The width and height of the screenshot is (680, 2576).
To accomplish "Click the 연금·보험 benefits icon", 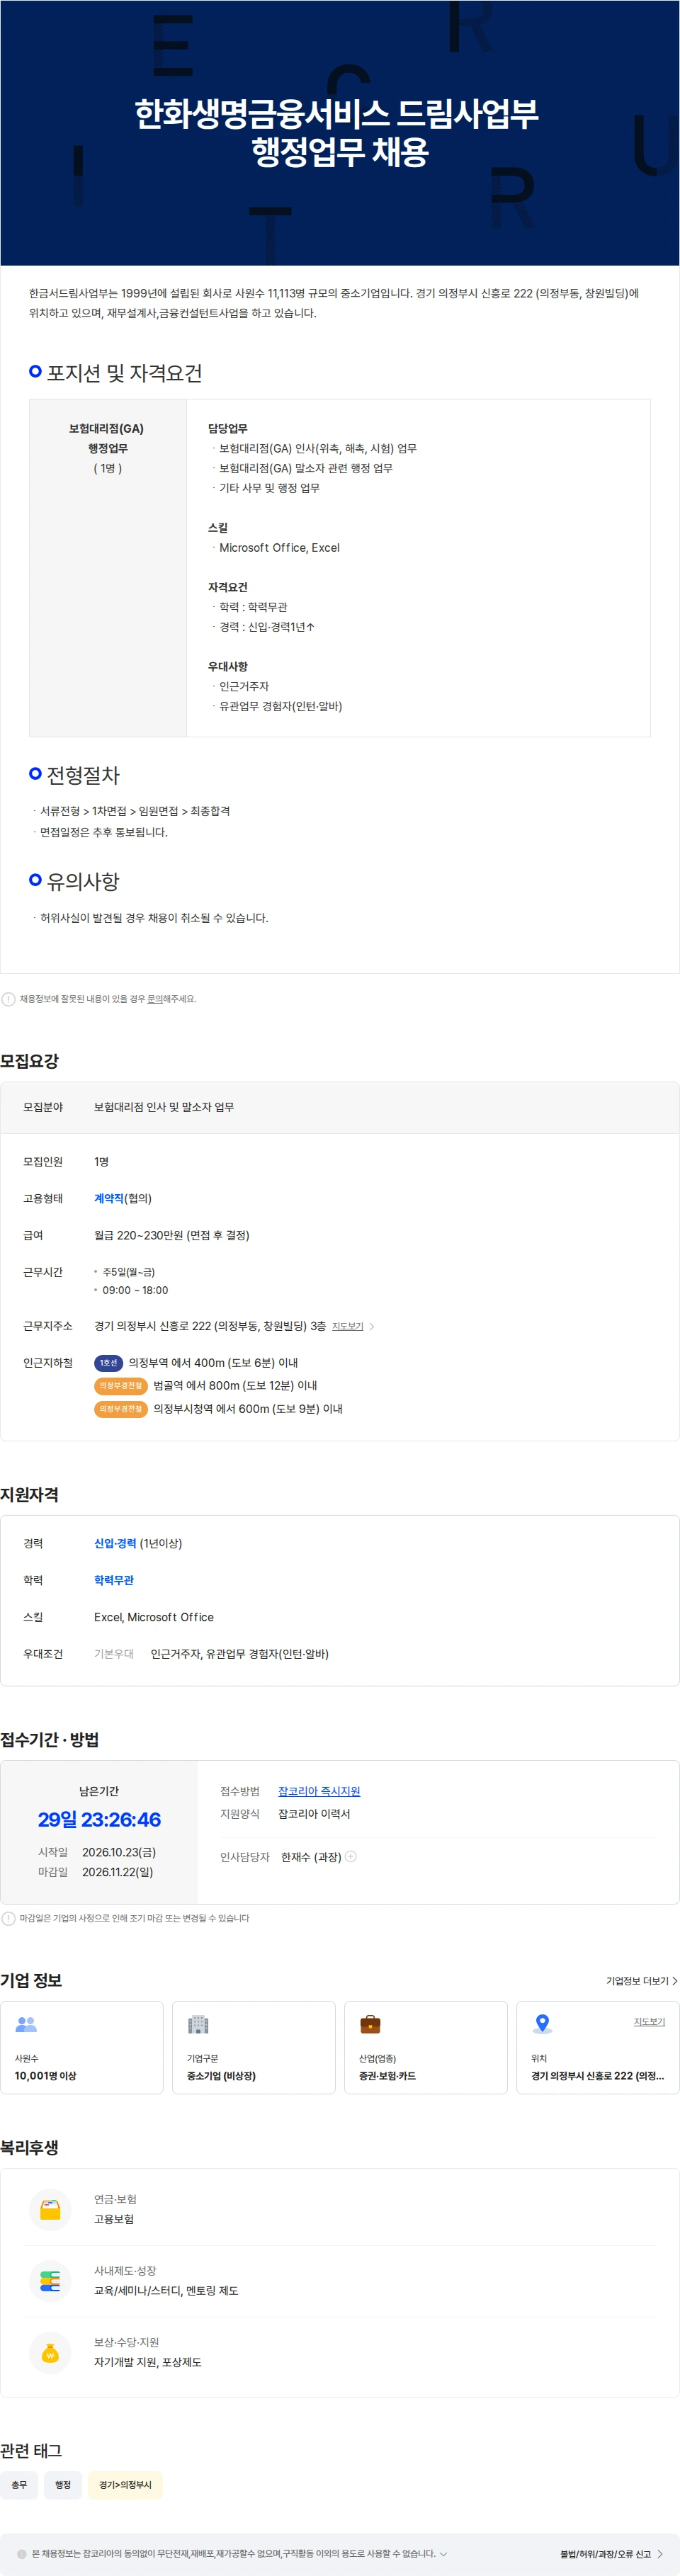I will tap(50, 2209).
